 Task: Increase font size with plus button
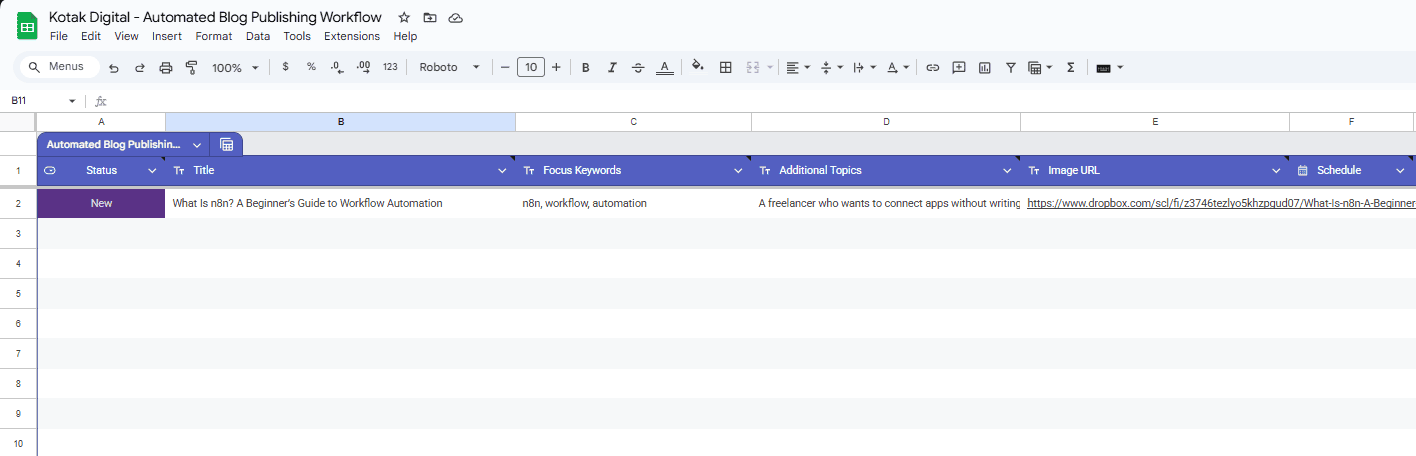coord(556,67)
